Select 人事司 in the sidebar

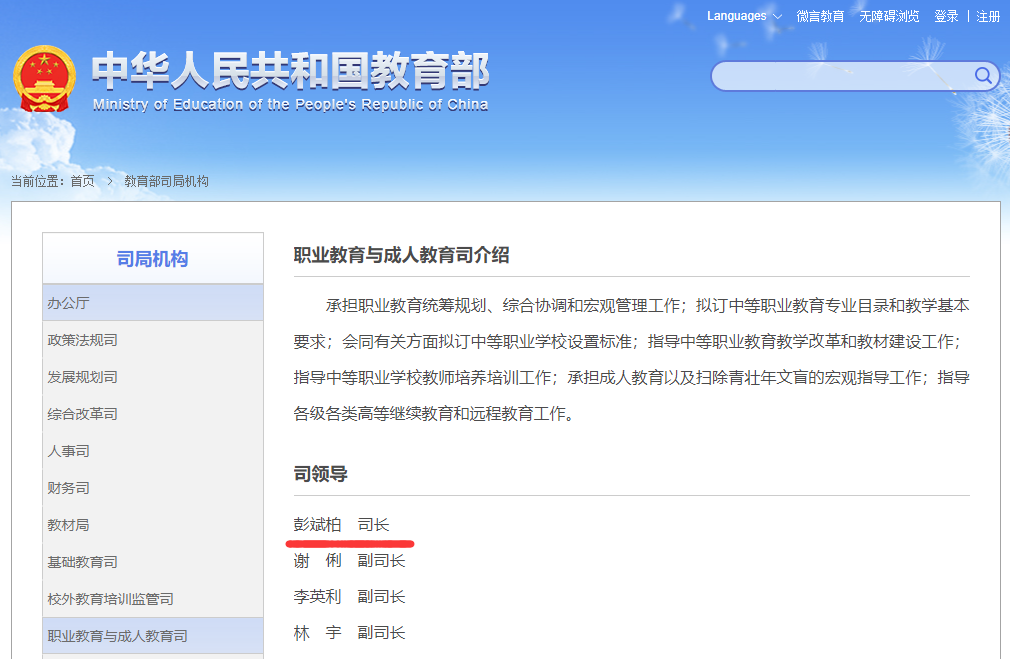[x=68, y=451]
